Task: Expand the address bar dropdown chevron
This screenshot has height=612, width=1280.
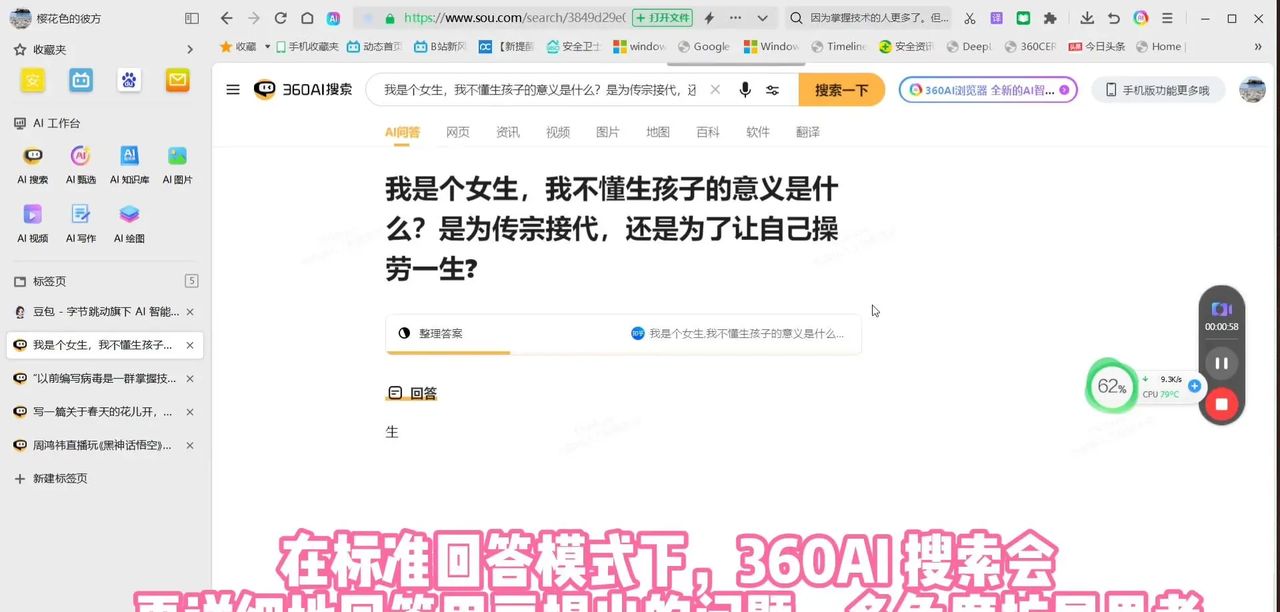Action: point(763,18)
